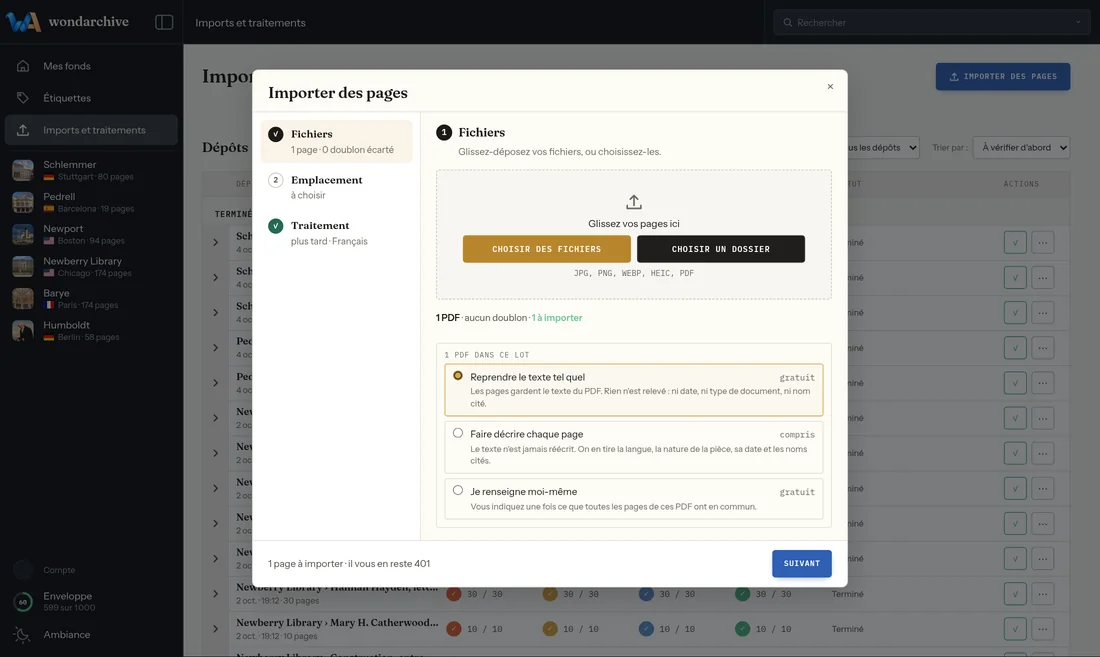Click the 1 PDF count text

pos(448,318)
